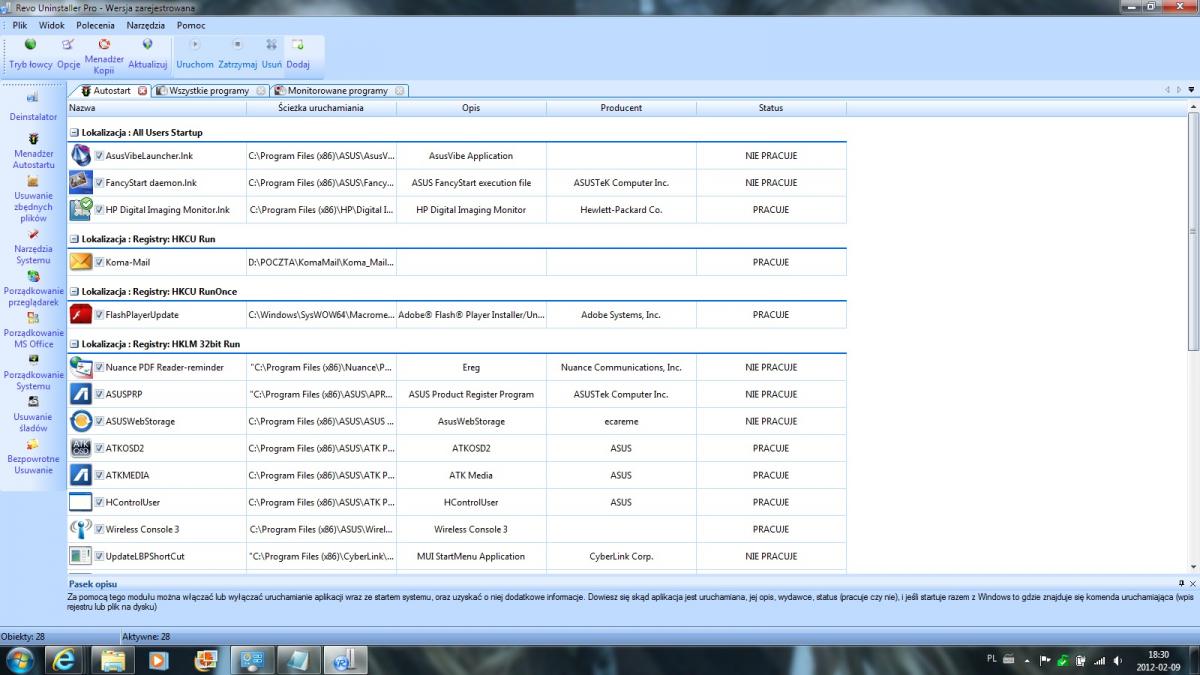Open Menadżer Kopii backup manager

(104, 56)
